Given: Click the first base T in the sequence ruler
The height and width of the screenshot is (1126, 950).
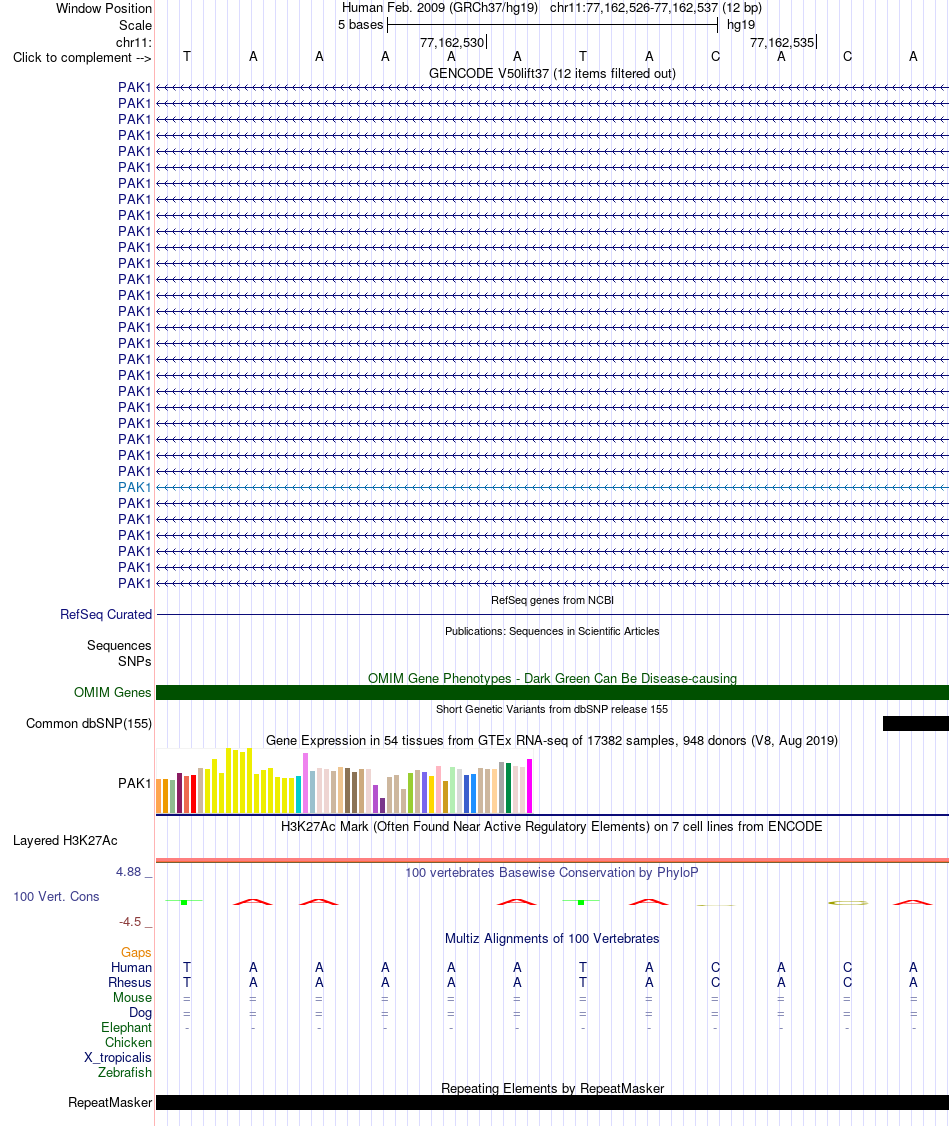Looking at the screenshot, I should coord(187,56).
